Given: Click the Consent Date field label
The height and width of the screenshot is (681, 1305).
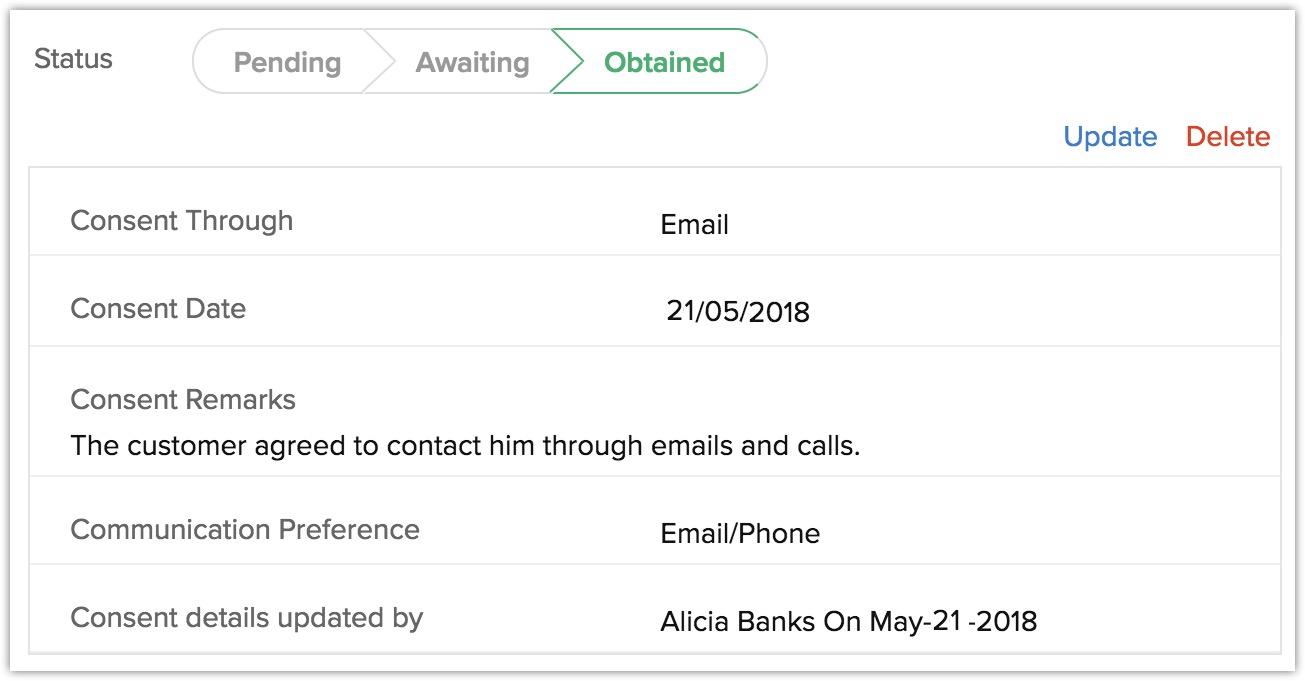Looking at the screenshot, I should coord(158,309).
